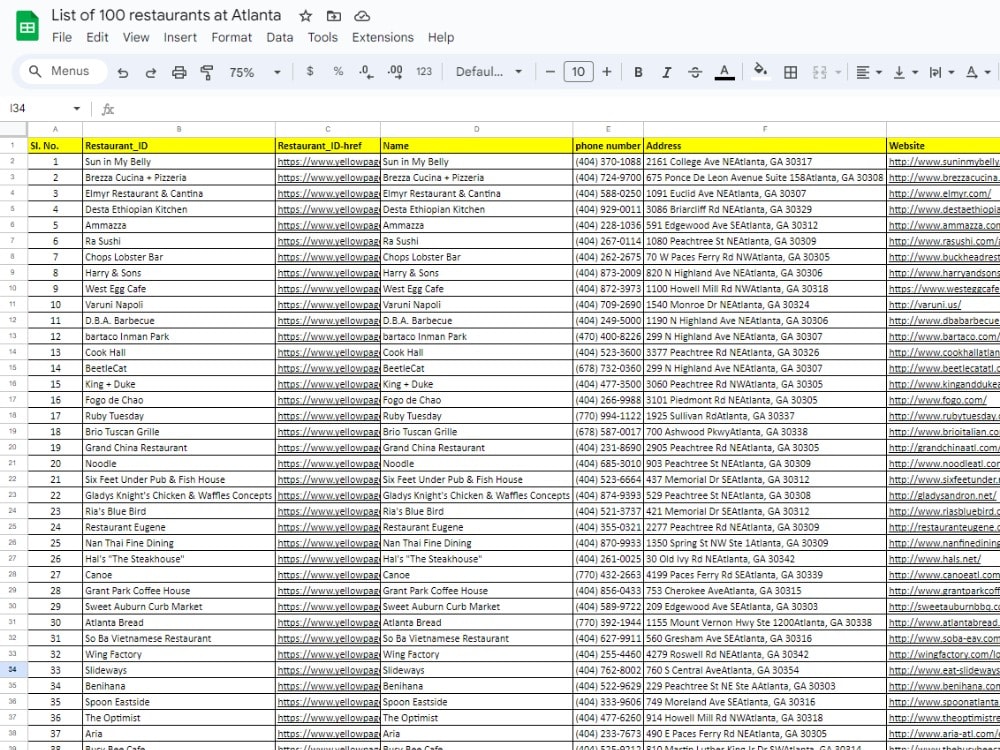This screenshot has width=1000, height=750.
Task: Open more number formats 123
Action: pyautogui.click(x=424, y=71)
